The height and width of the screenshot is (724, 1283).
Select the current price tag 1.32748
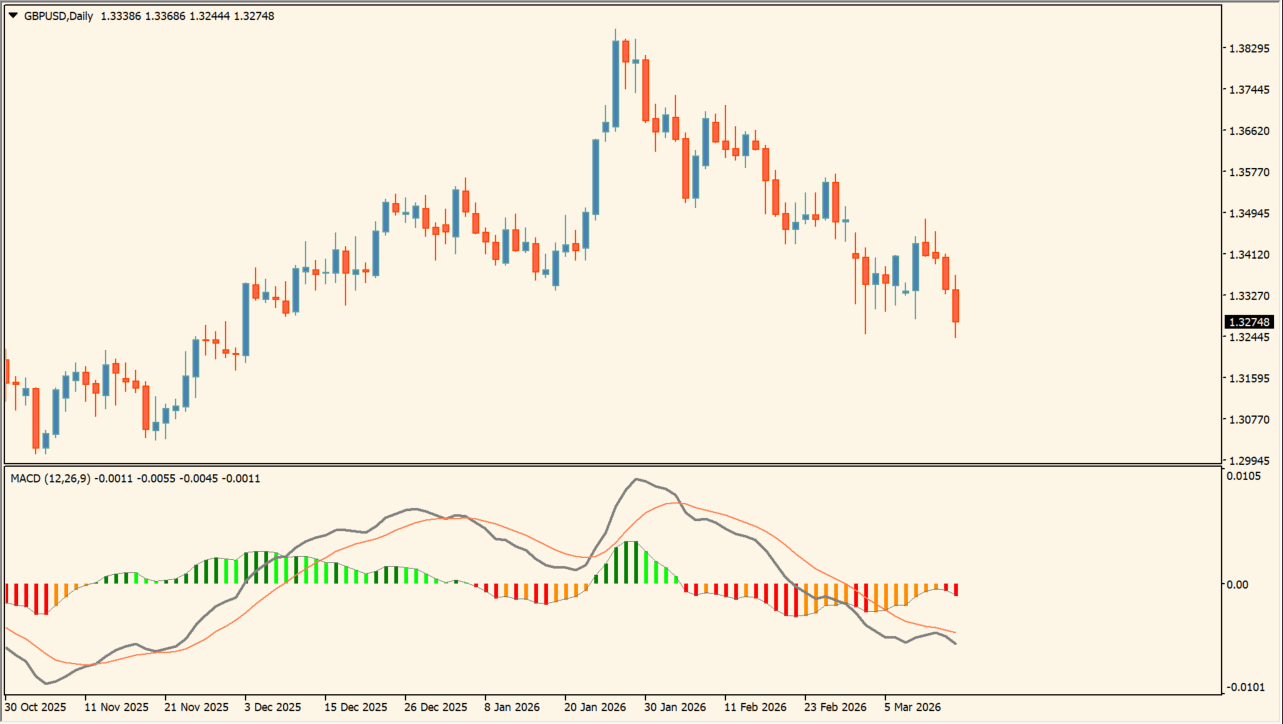[x=1249, y=322]
